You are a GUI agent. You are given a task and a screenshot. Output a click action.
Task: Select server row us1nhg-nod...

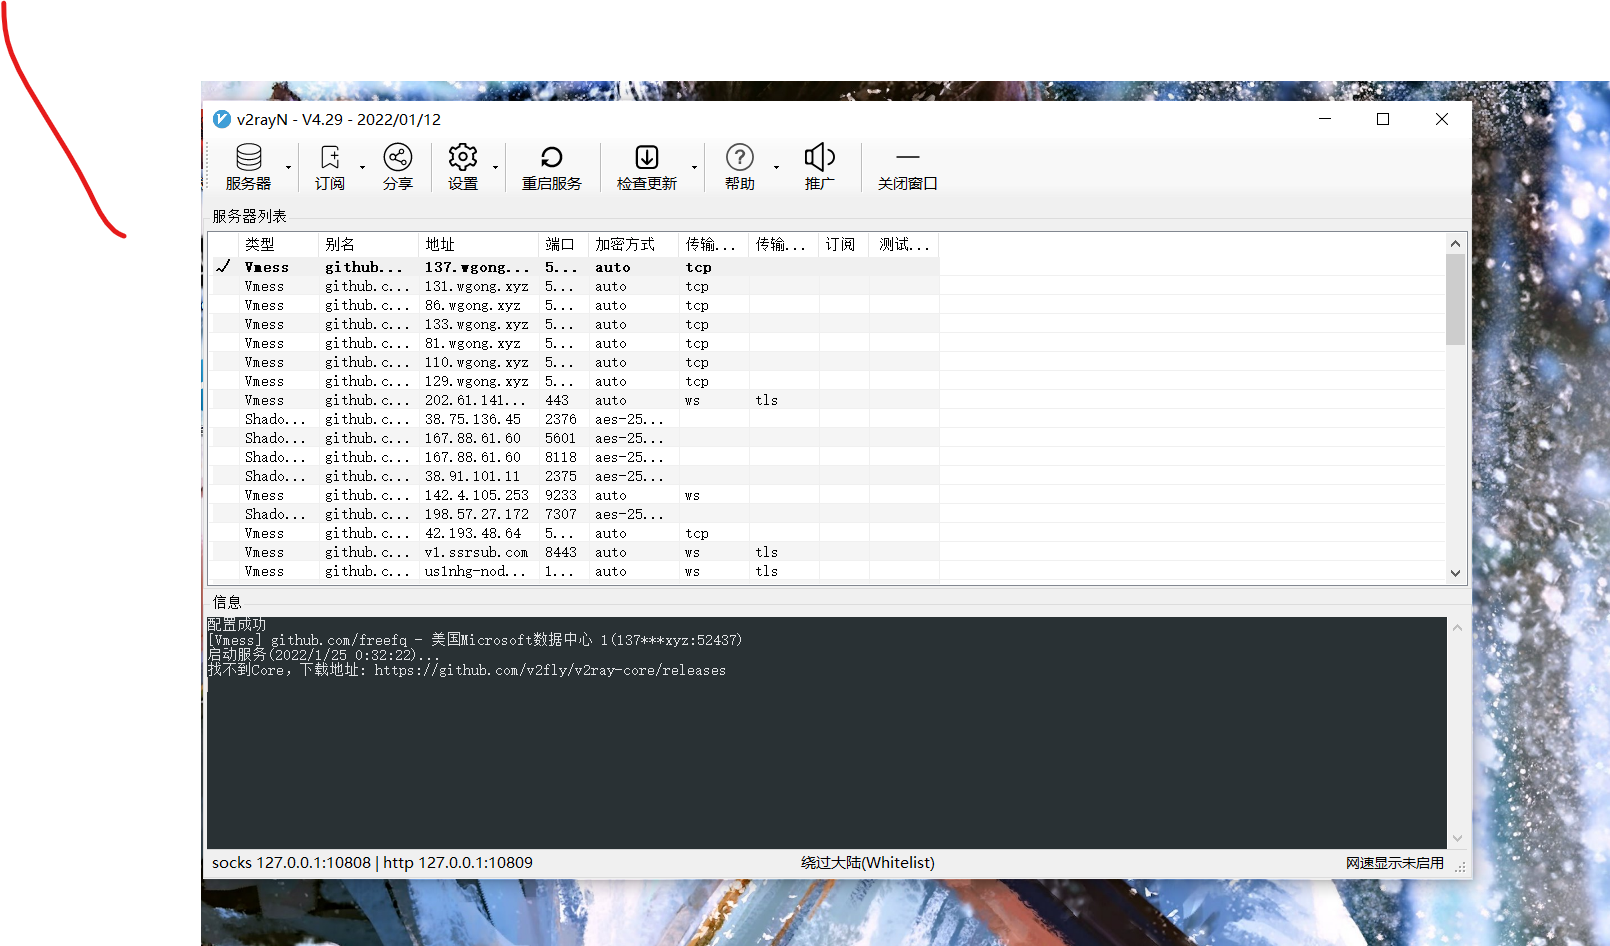tap(575, 571)
